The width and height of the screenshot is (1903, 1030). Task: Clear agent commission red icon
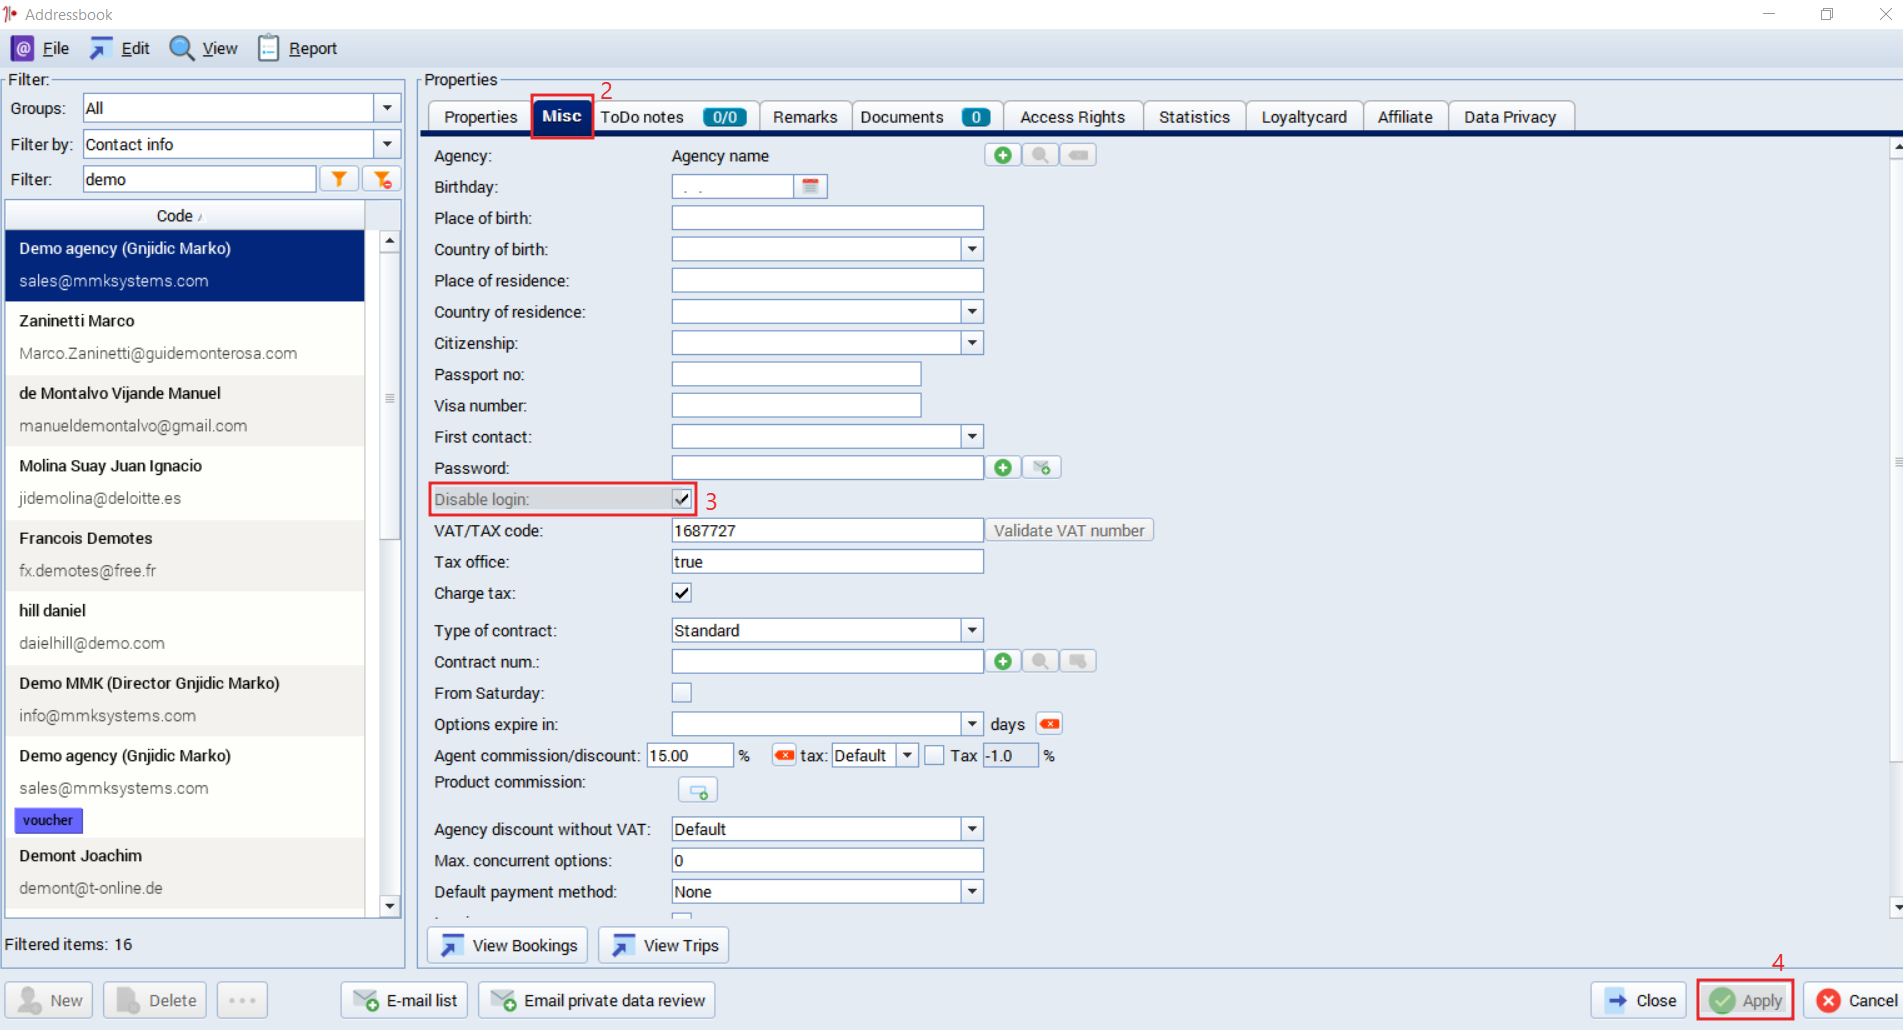784,755
